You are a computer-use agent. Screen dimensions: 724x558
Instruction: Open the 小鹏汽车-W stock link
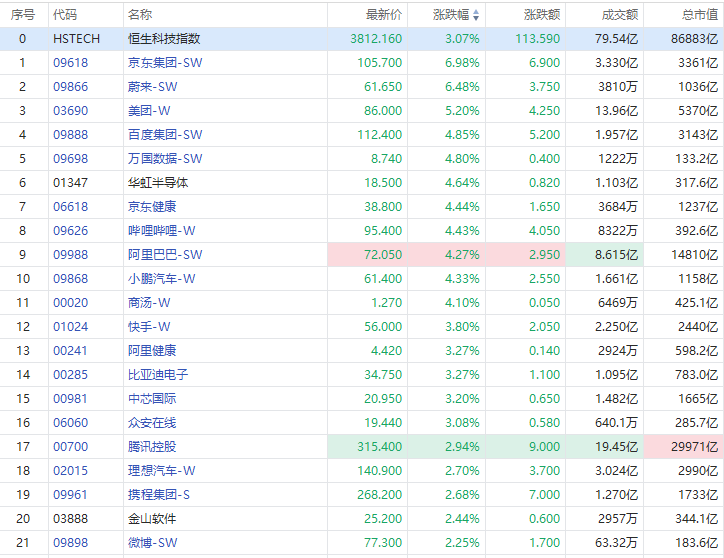(x=162, y=279)
